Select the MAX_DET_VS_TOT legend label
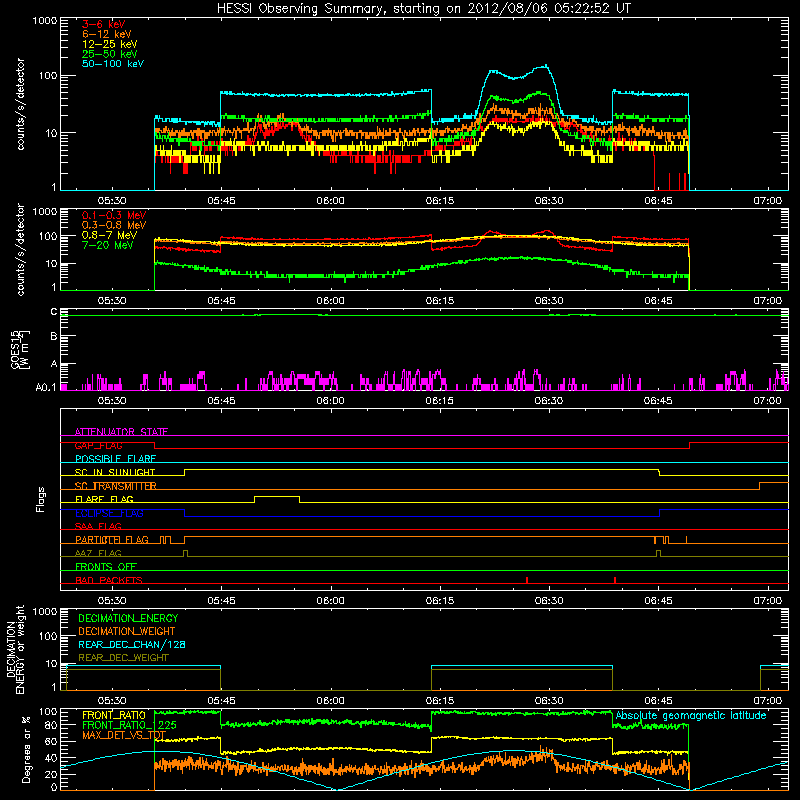Screen dimensions: 800x800 click(124, 735)
